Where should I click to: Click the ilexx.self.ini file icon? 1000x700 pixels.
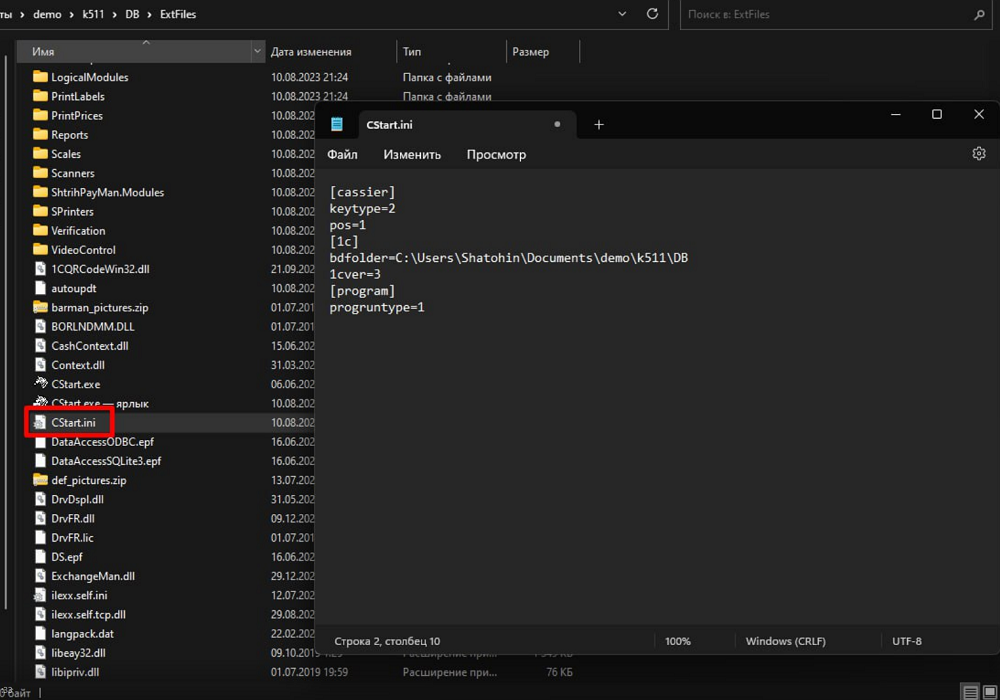(40, 595)
